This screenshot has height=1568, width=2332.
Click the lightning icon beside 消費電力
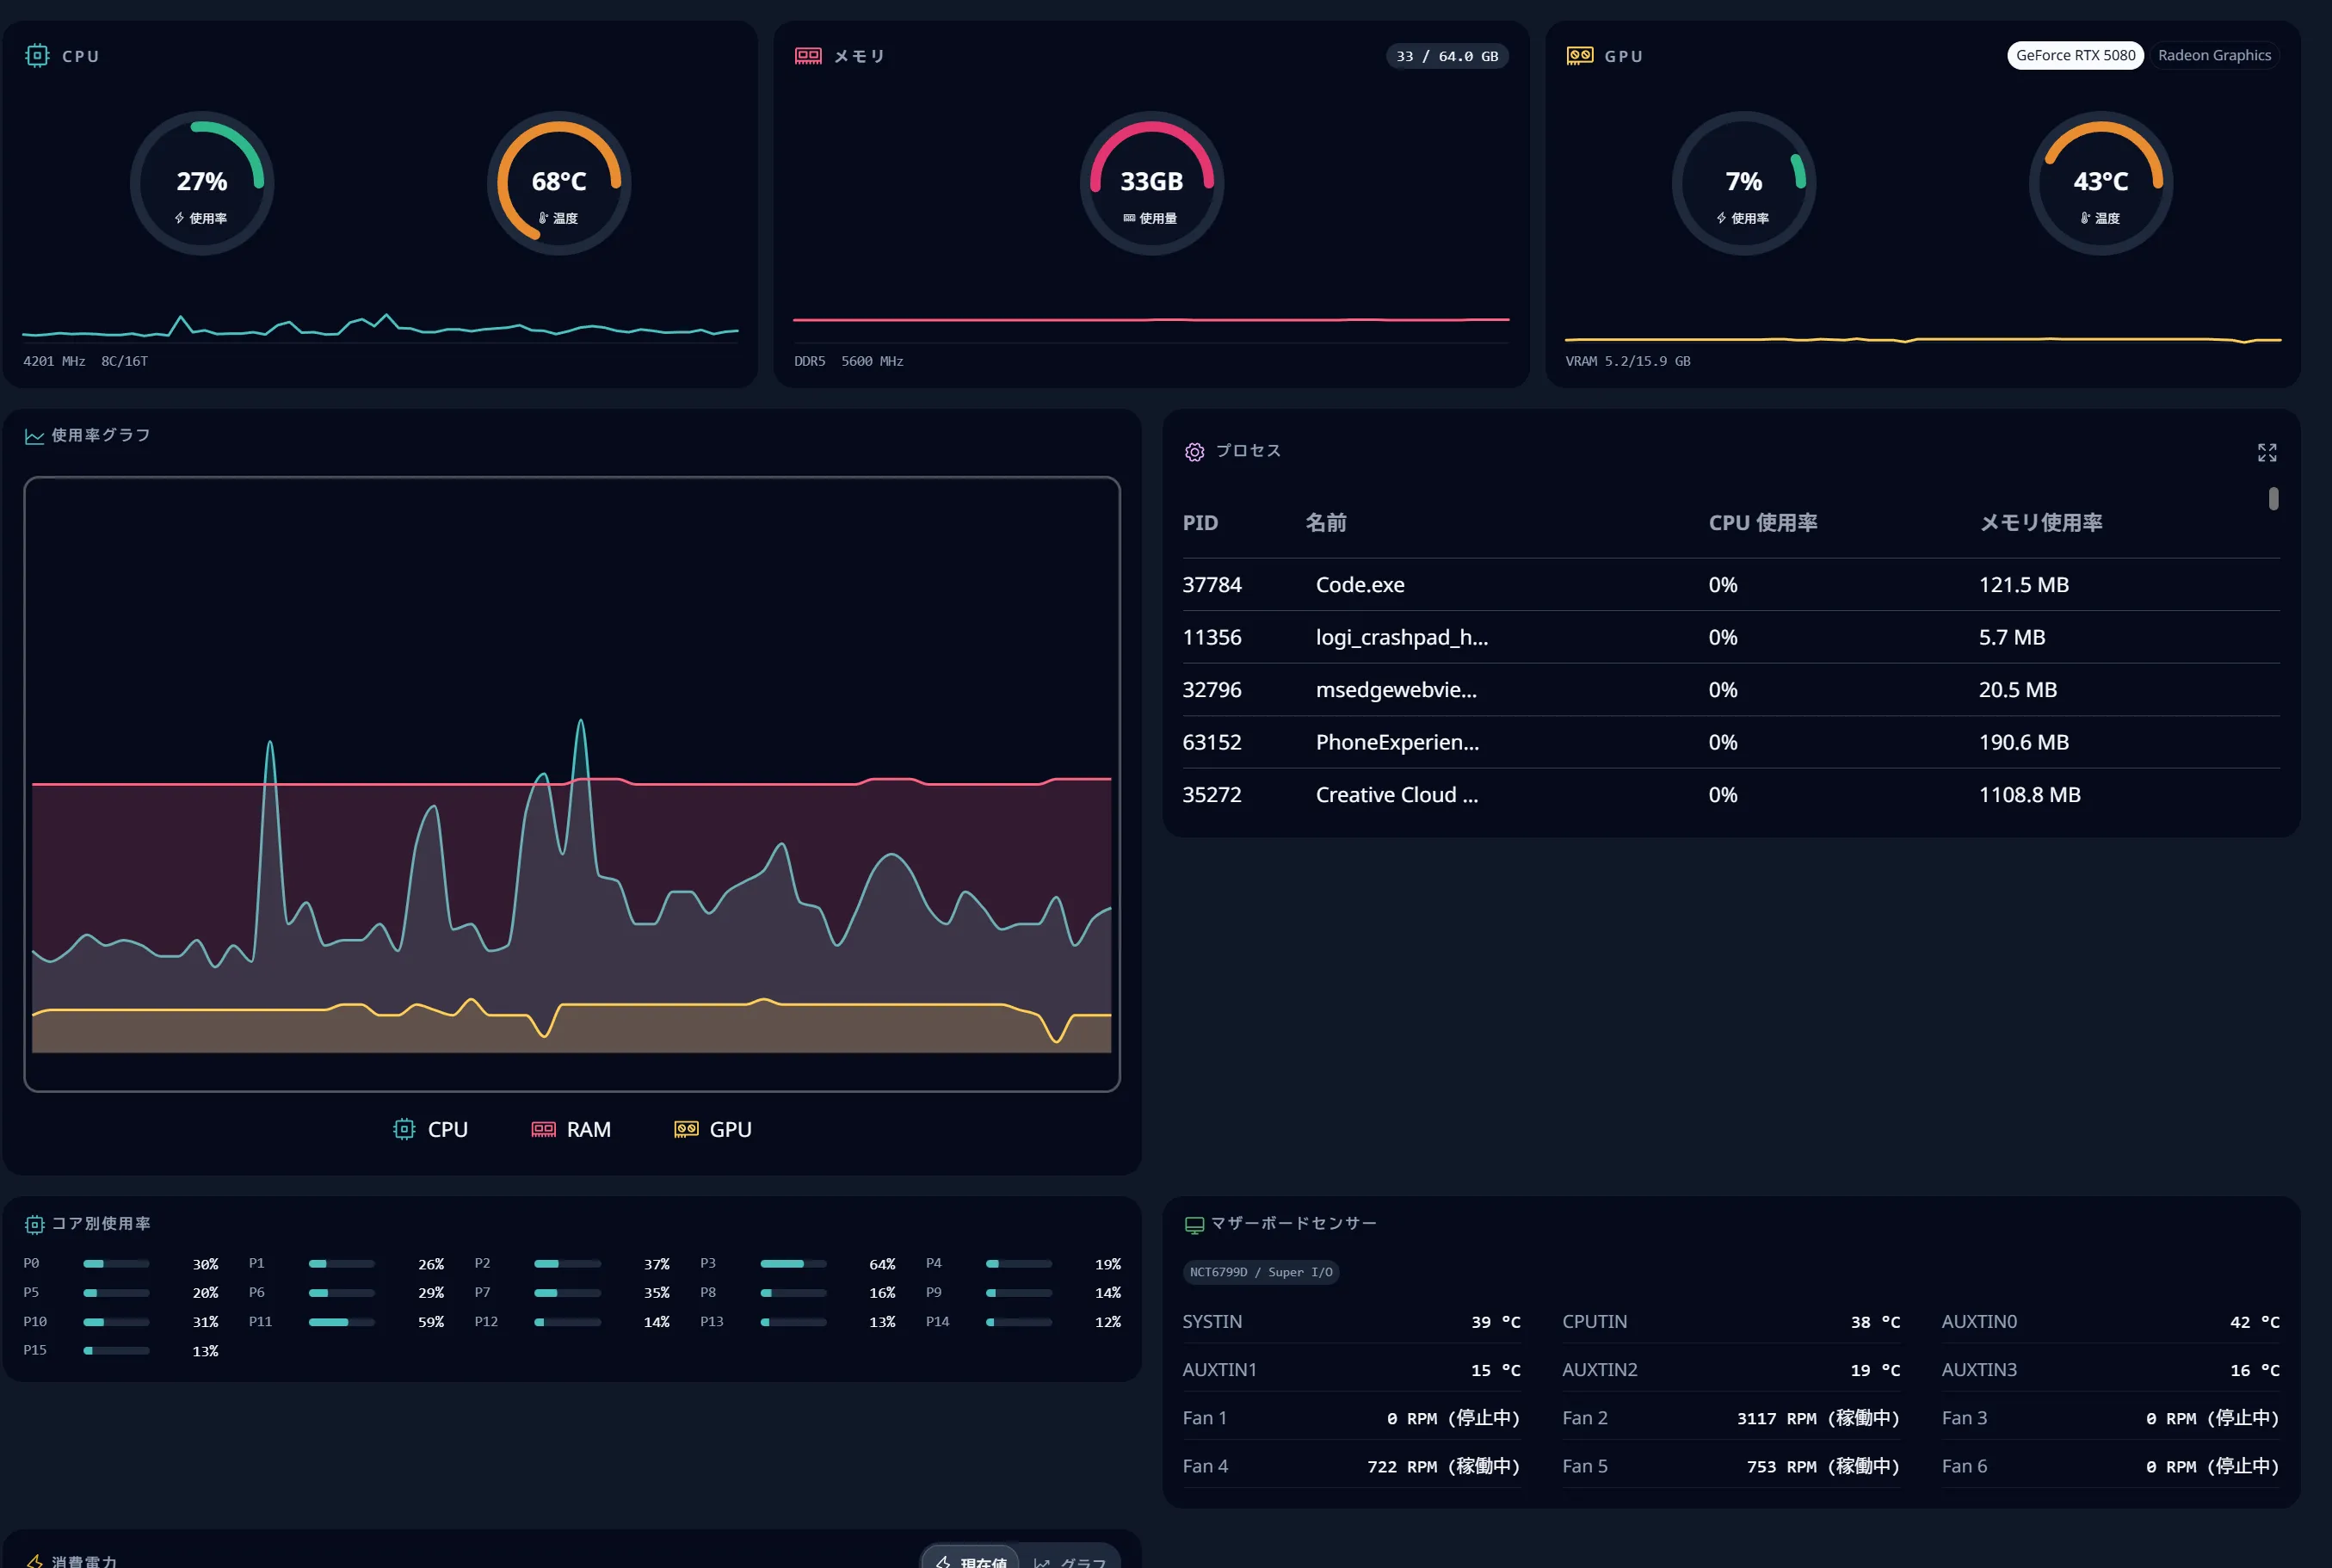click(x=35, y=1561)
